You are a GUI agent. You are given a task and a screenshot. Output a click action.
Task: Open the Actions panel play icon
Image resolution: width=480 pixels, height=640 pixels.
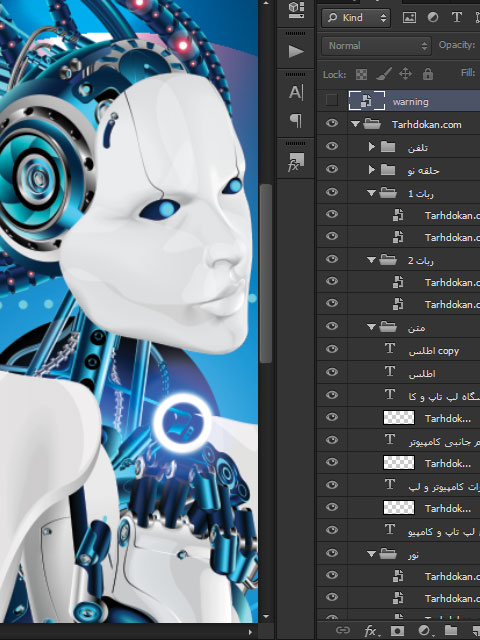296,51
